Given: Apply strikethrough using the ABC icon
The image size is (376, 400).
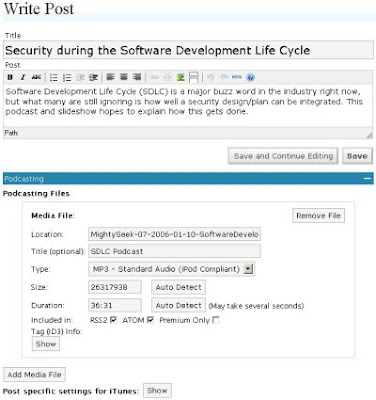Looking at the screenshot, I should (36, 77).
